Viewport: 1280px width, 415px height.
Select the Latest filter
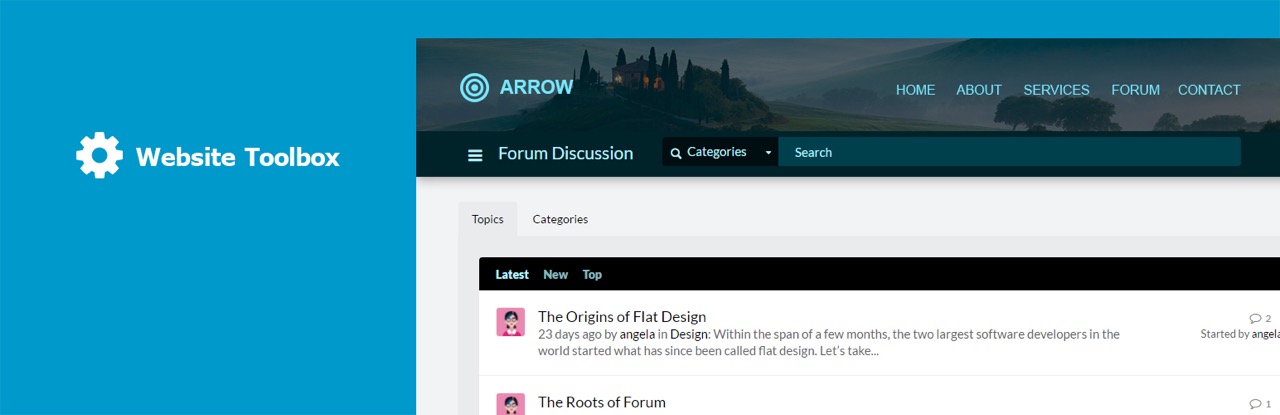512,275
